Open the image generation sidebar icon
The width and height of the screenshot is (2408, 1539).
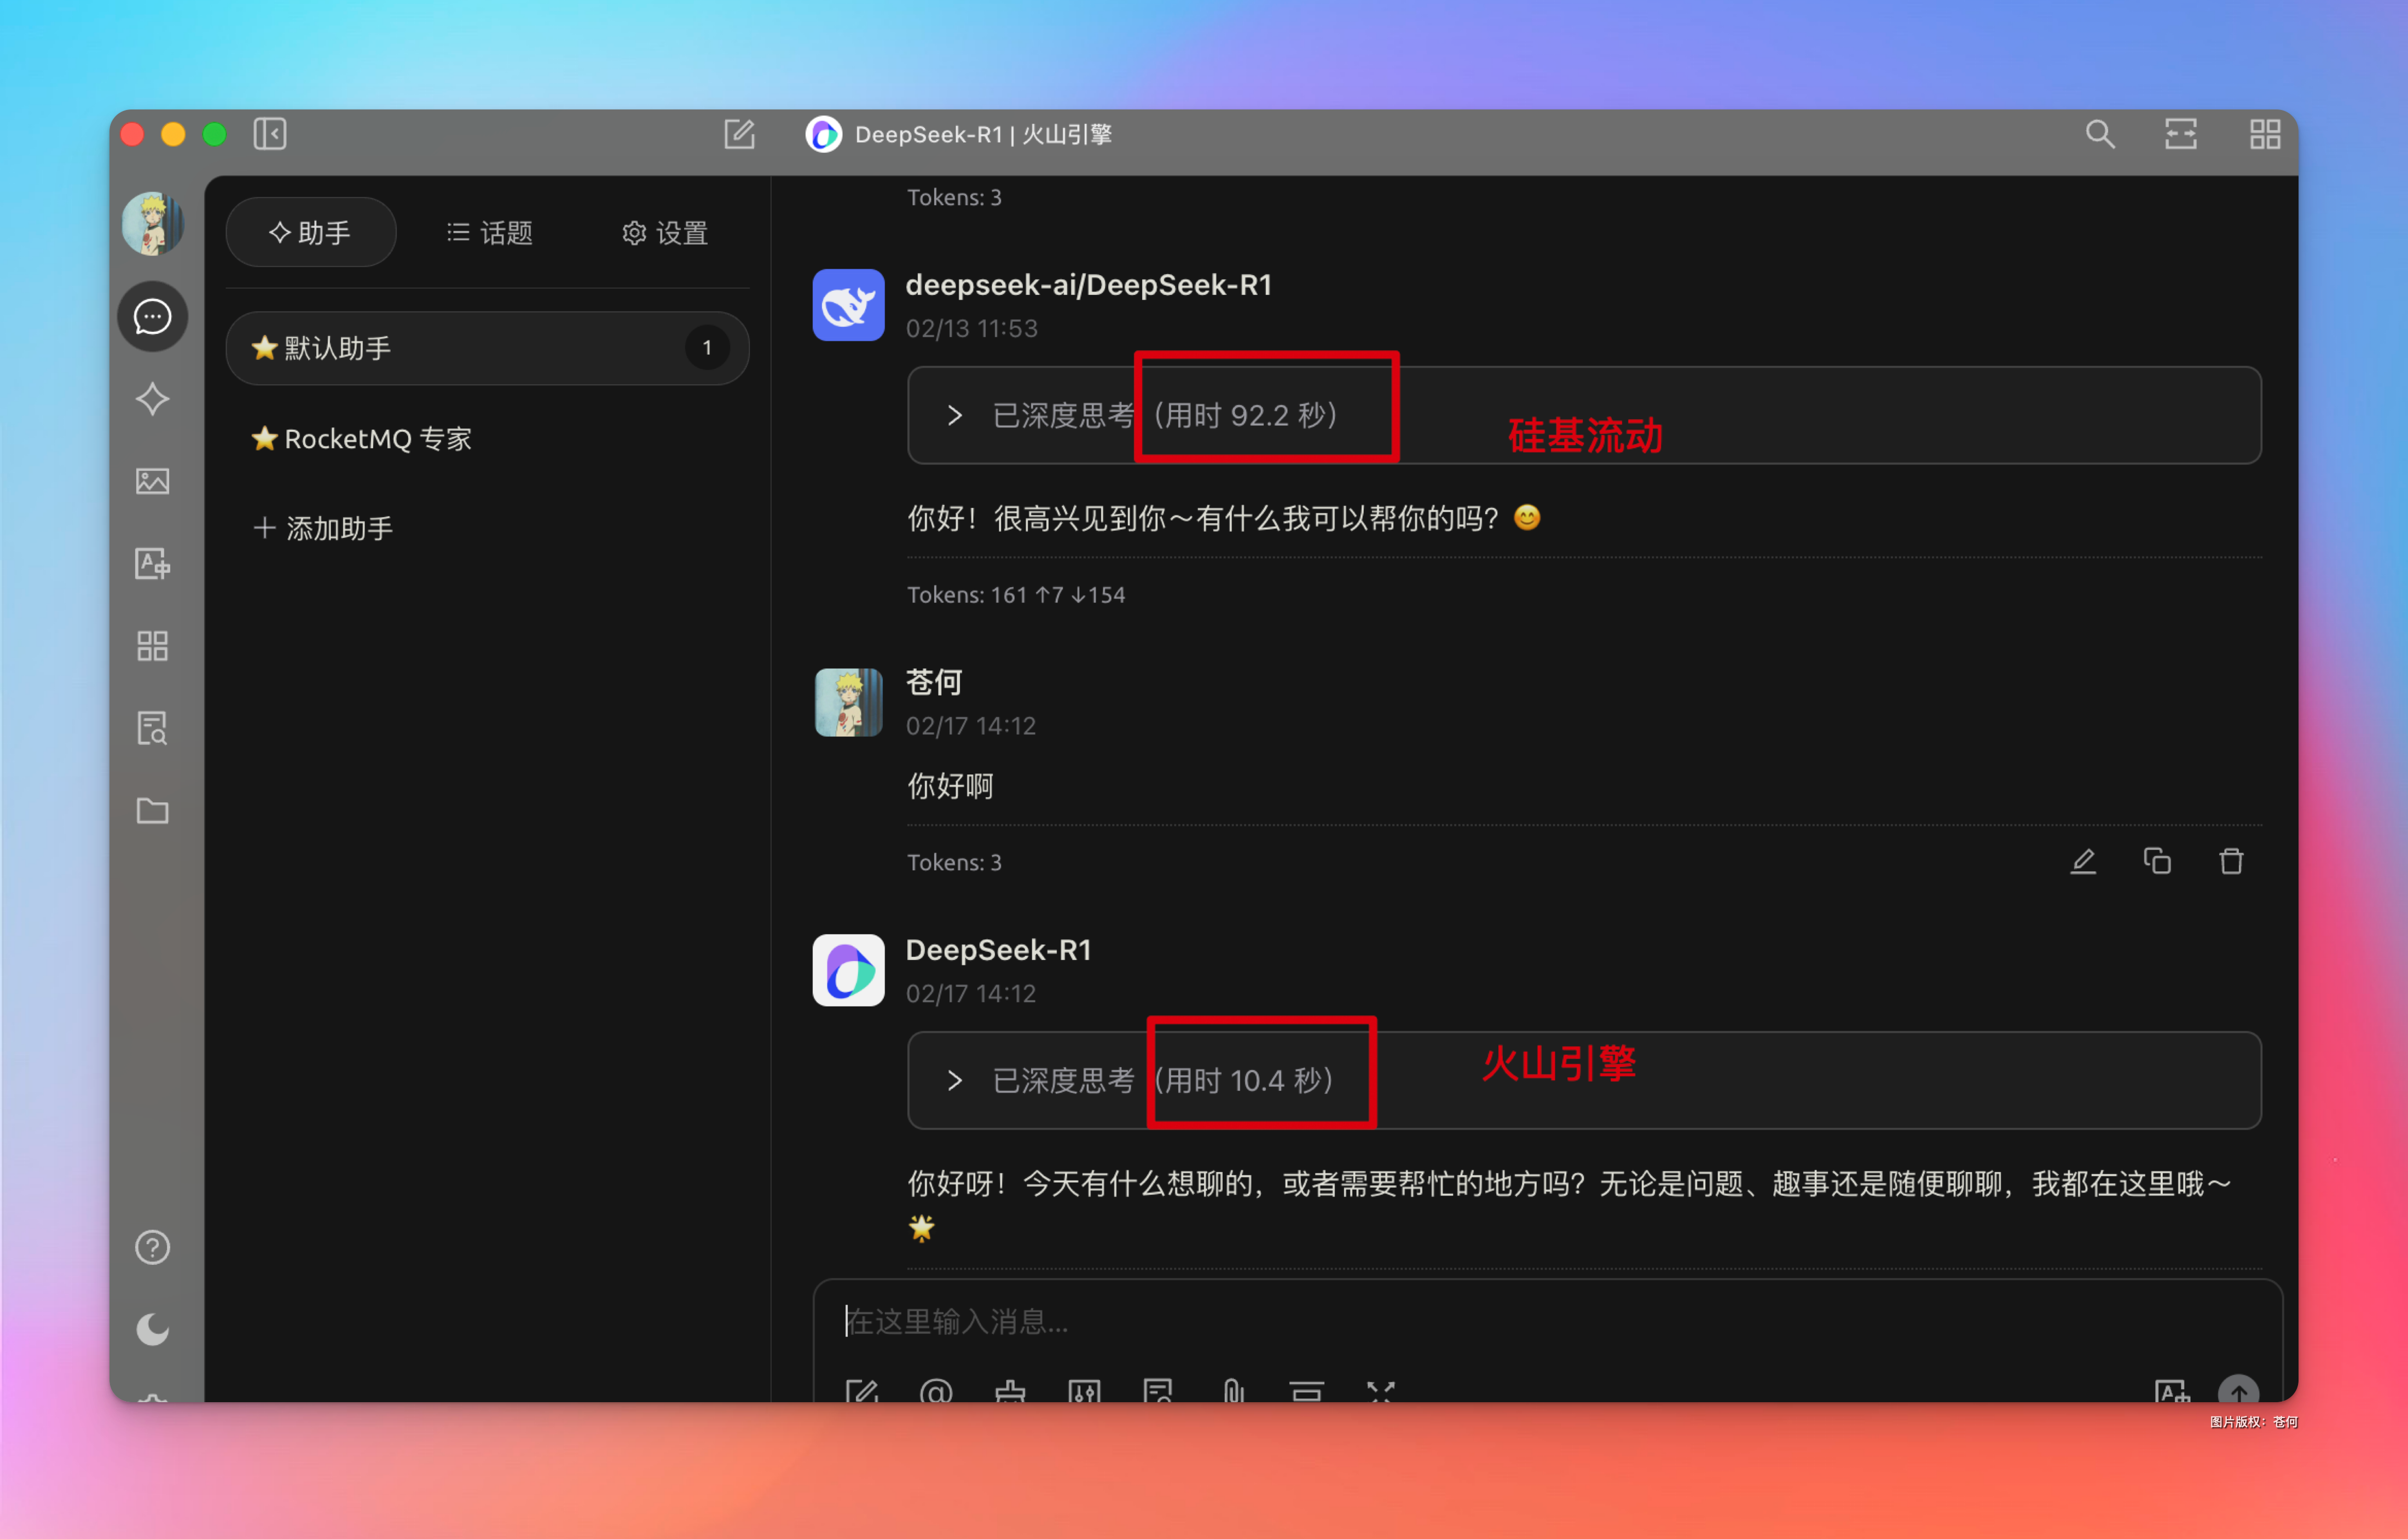click(x=152, y=481)
